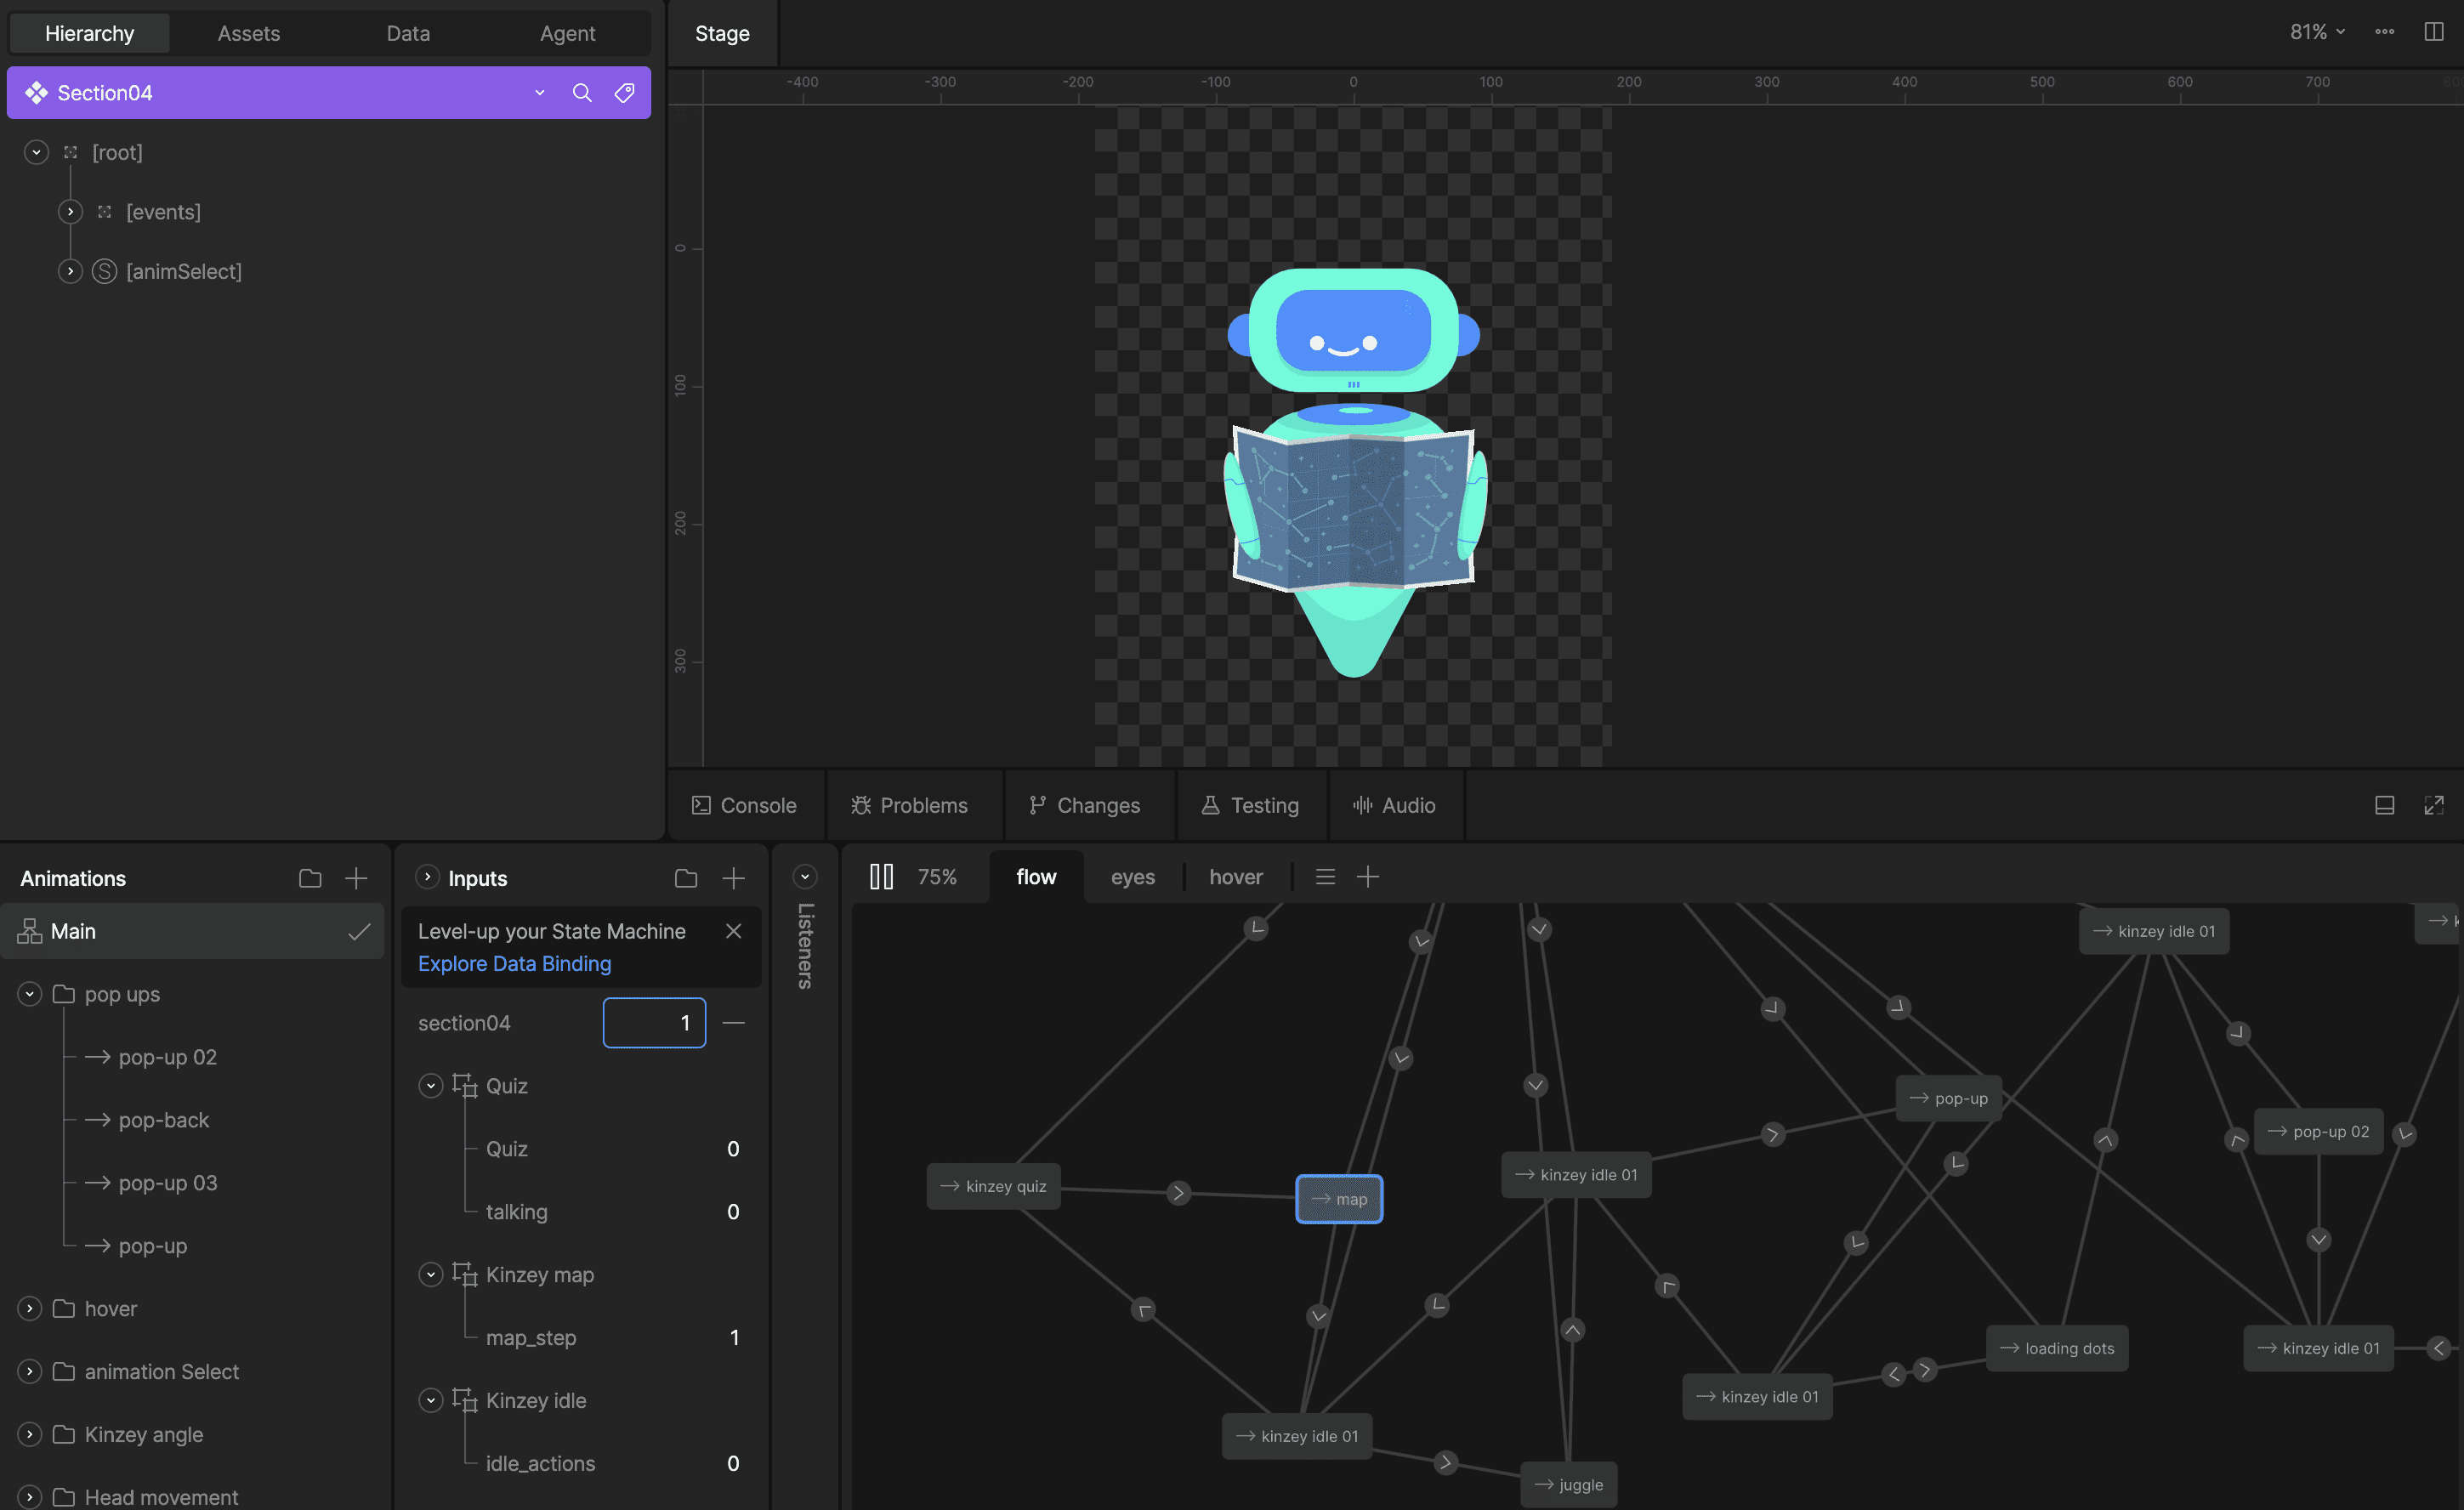Pause the state machine playback
Viewport: 2464px width, 1510px height.
880,877
